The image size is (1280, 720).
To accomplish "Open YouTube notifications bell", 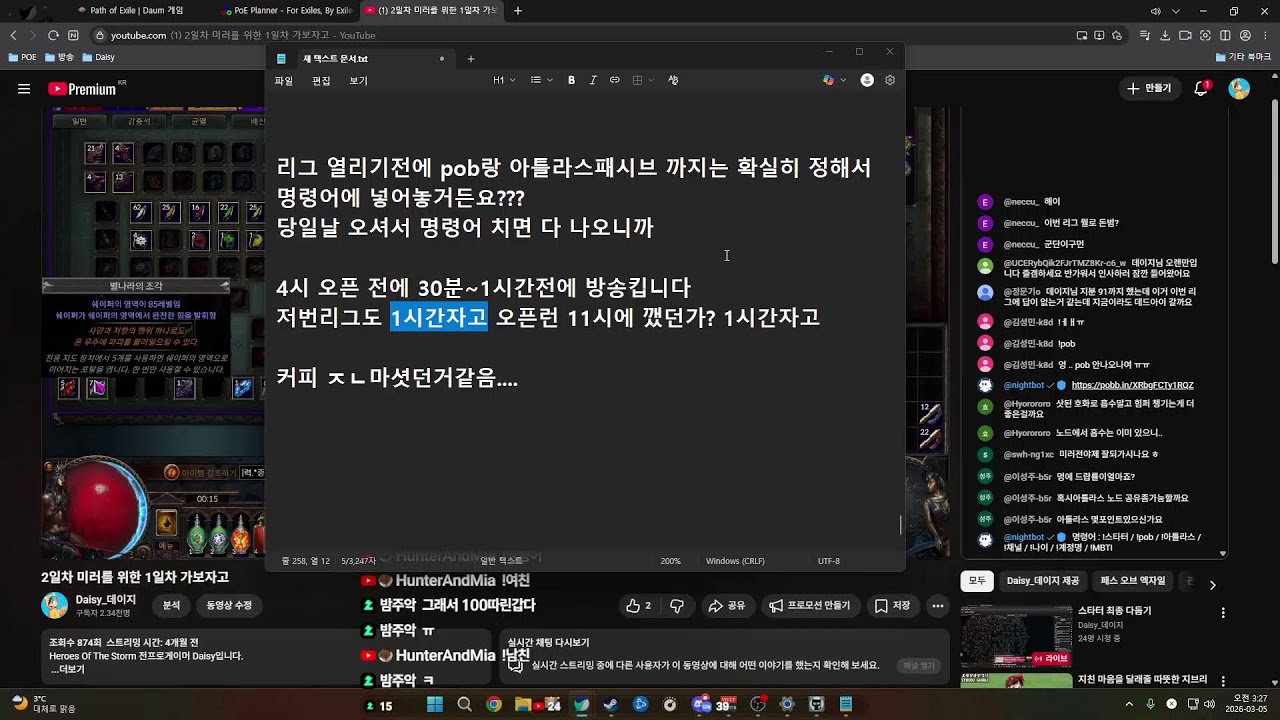I will click(x=1201, y=88).
